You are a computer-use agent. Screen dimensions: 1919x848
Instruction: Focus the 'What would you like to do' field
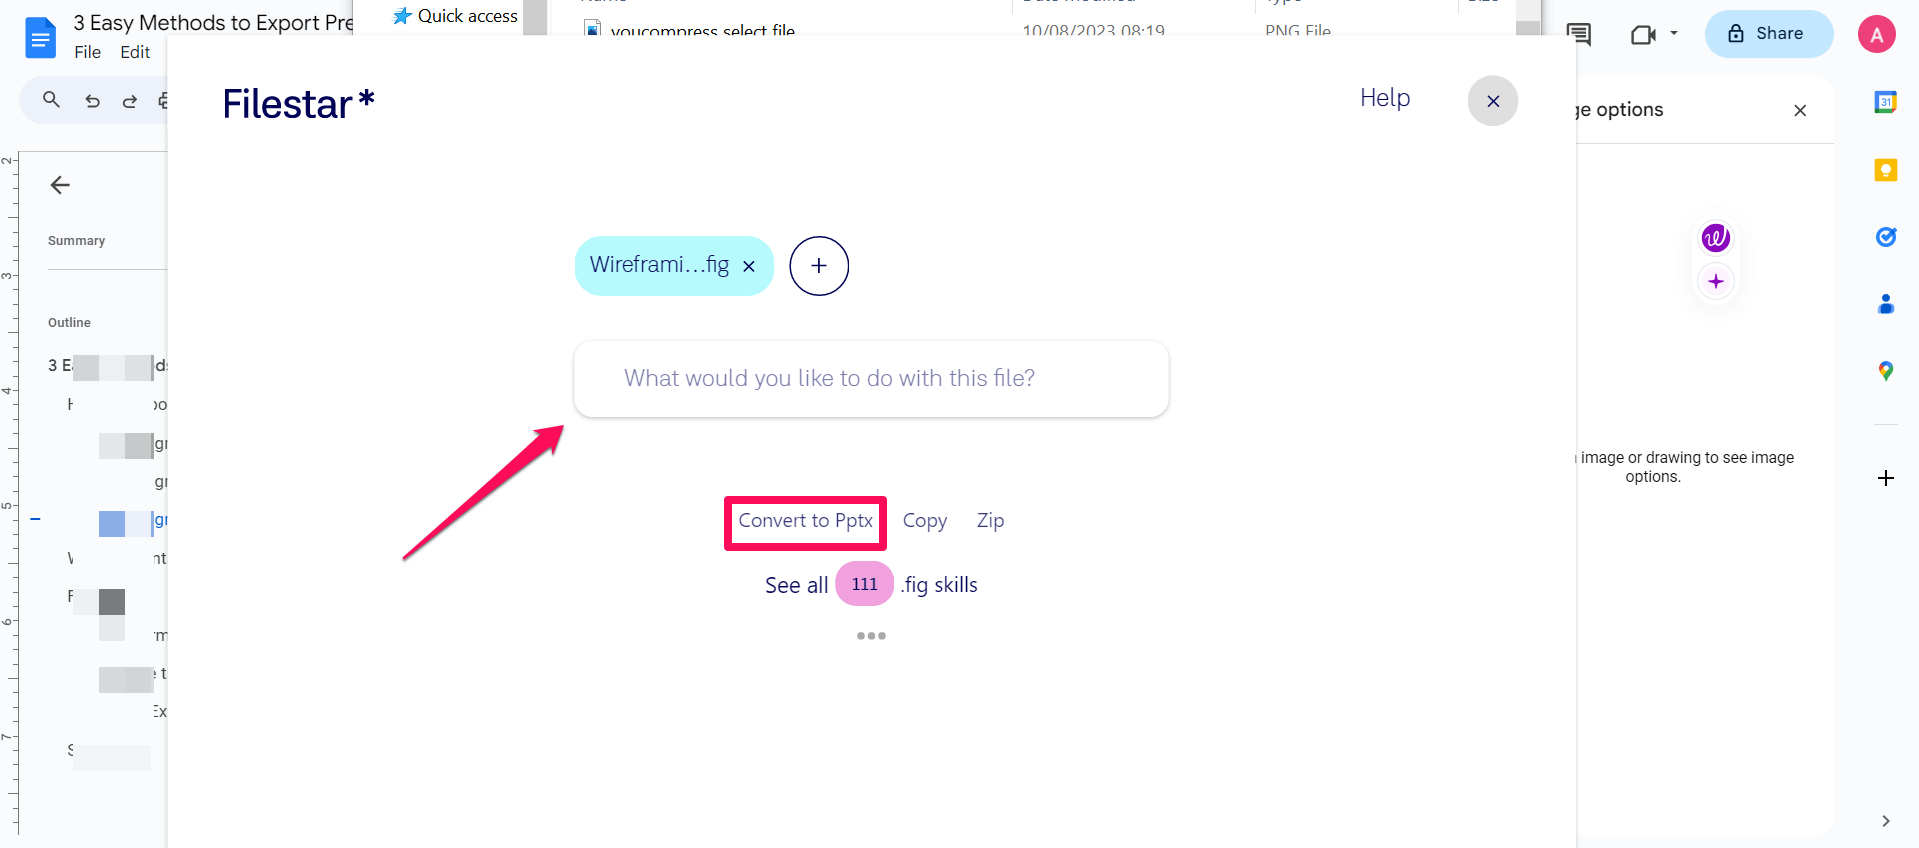tap(871, 379)
